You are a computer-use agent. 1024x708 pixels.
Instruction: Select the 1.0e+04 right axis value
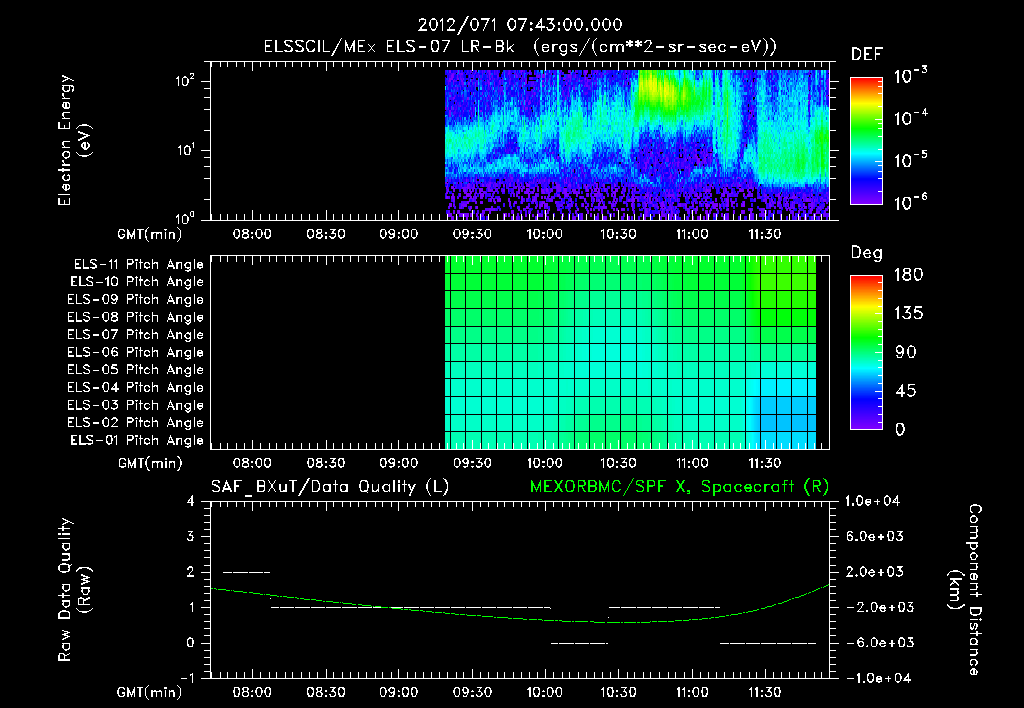point(872,501)
